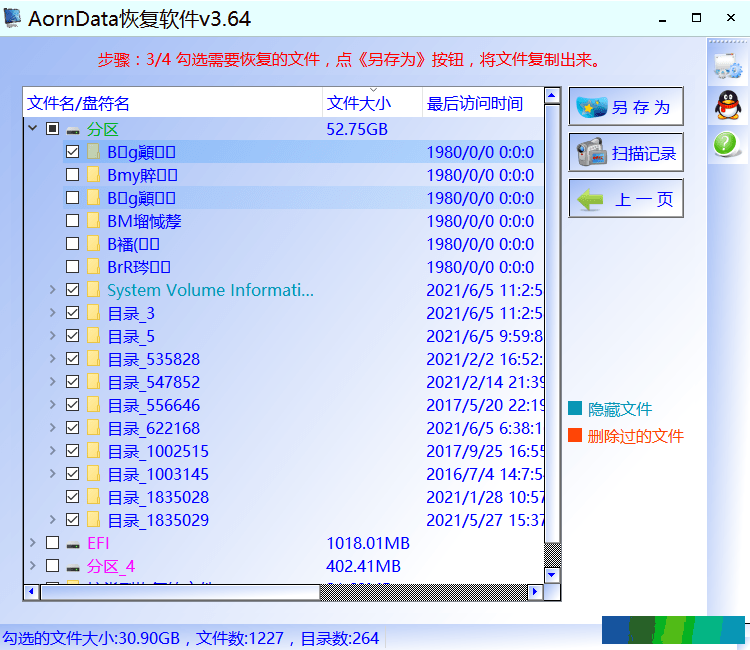Click folder icon of 目录_1835029

tap(93, 519)
